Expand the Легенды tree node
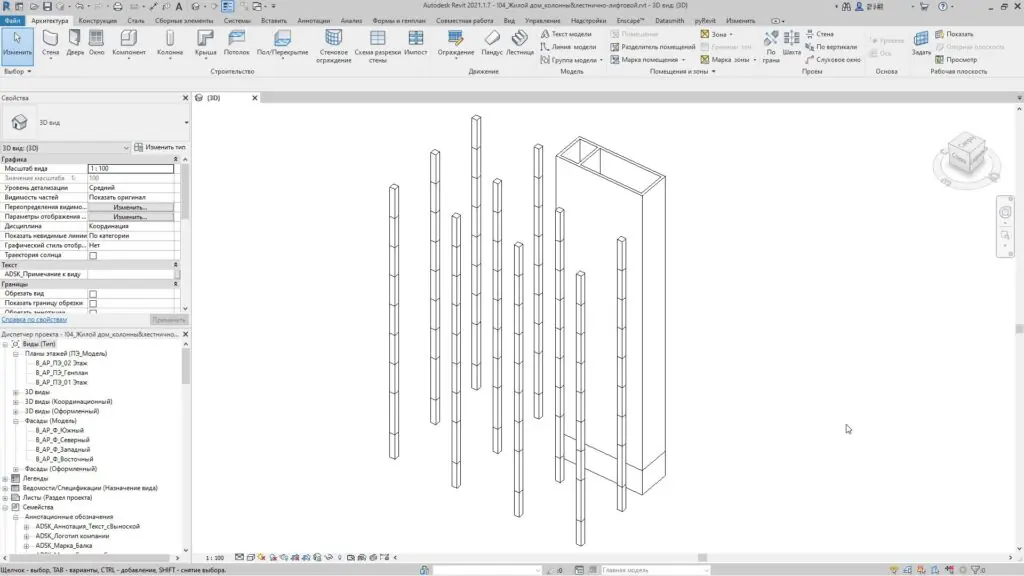Viewport: 1024px width, 576px height. tap(5, 478)
